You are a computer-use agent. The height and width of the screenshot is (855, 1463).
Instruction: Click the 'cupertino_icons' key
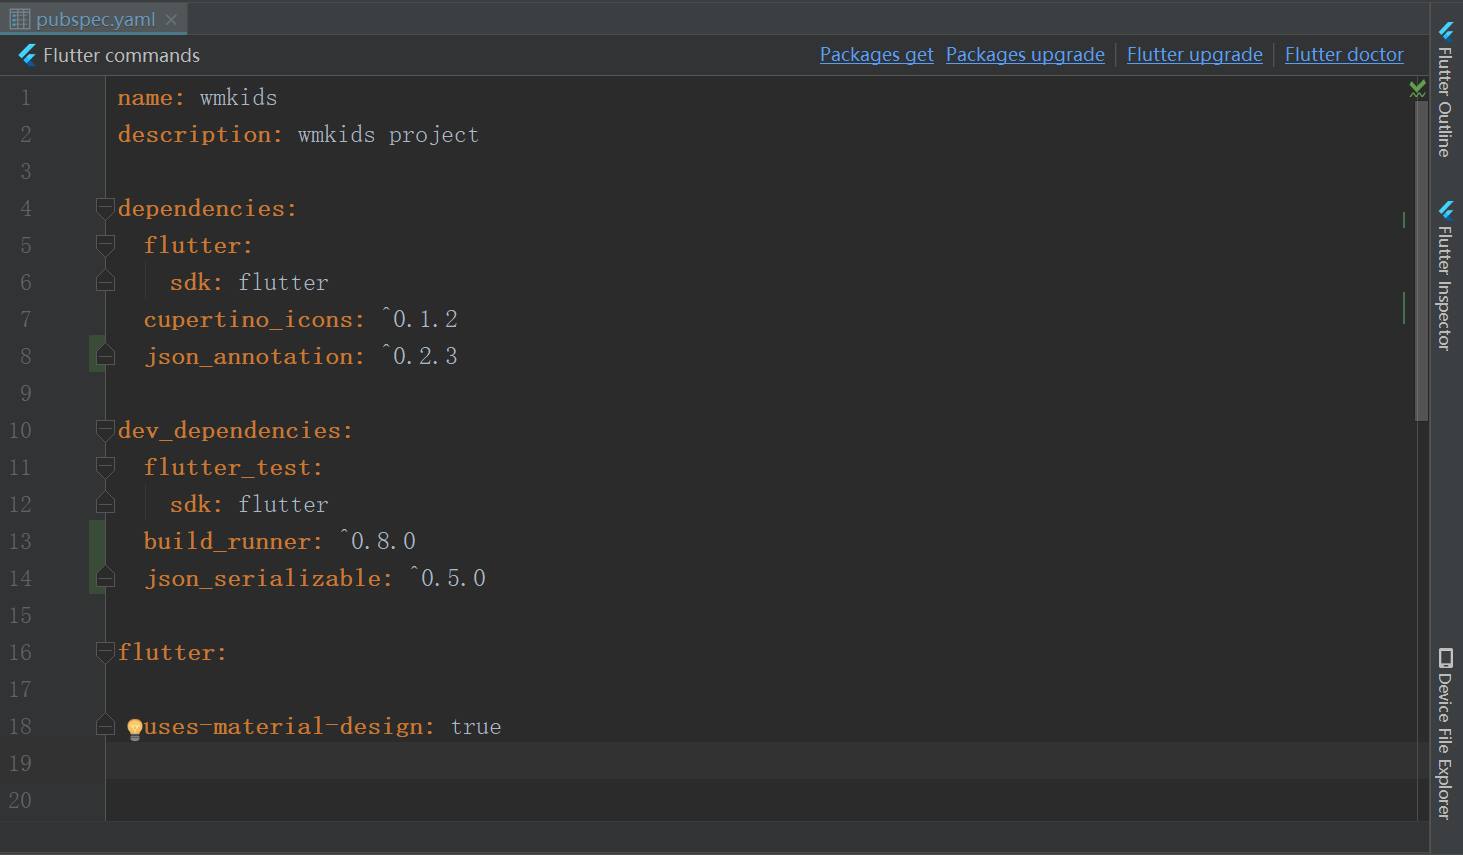click(x=248, y=320)
